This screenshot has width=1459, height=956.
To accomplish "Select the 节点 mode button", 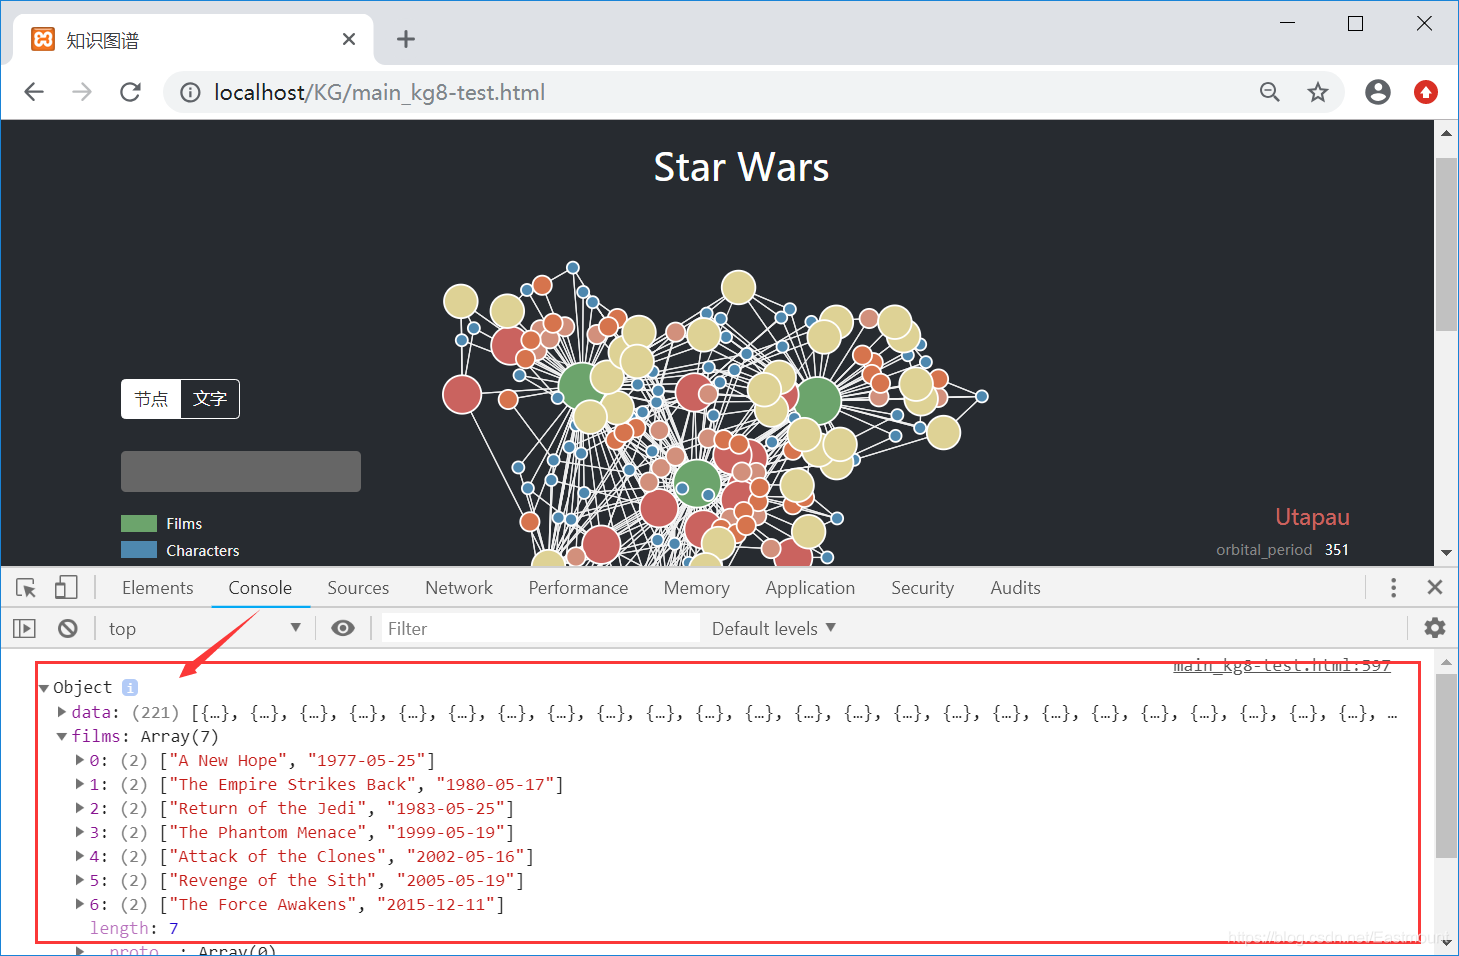I will click(x=151, y=399).
